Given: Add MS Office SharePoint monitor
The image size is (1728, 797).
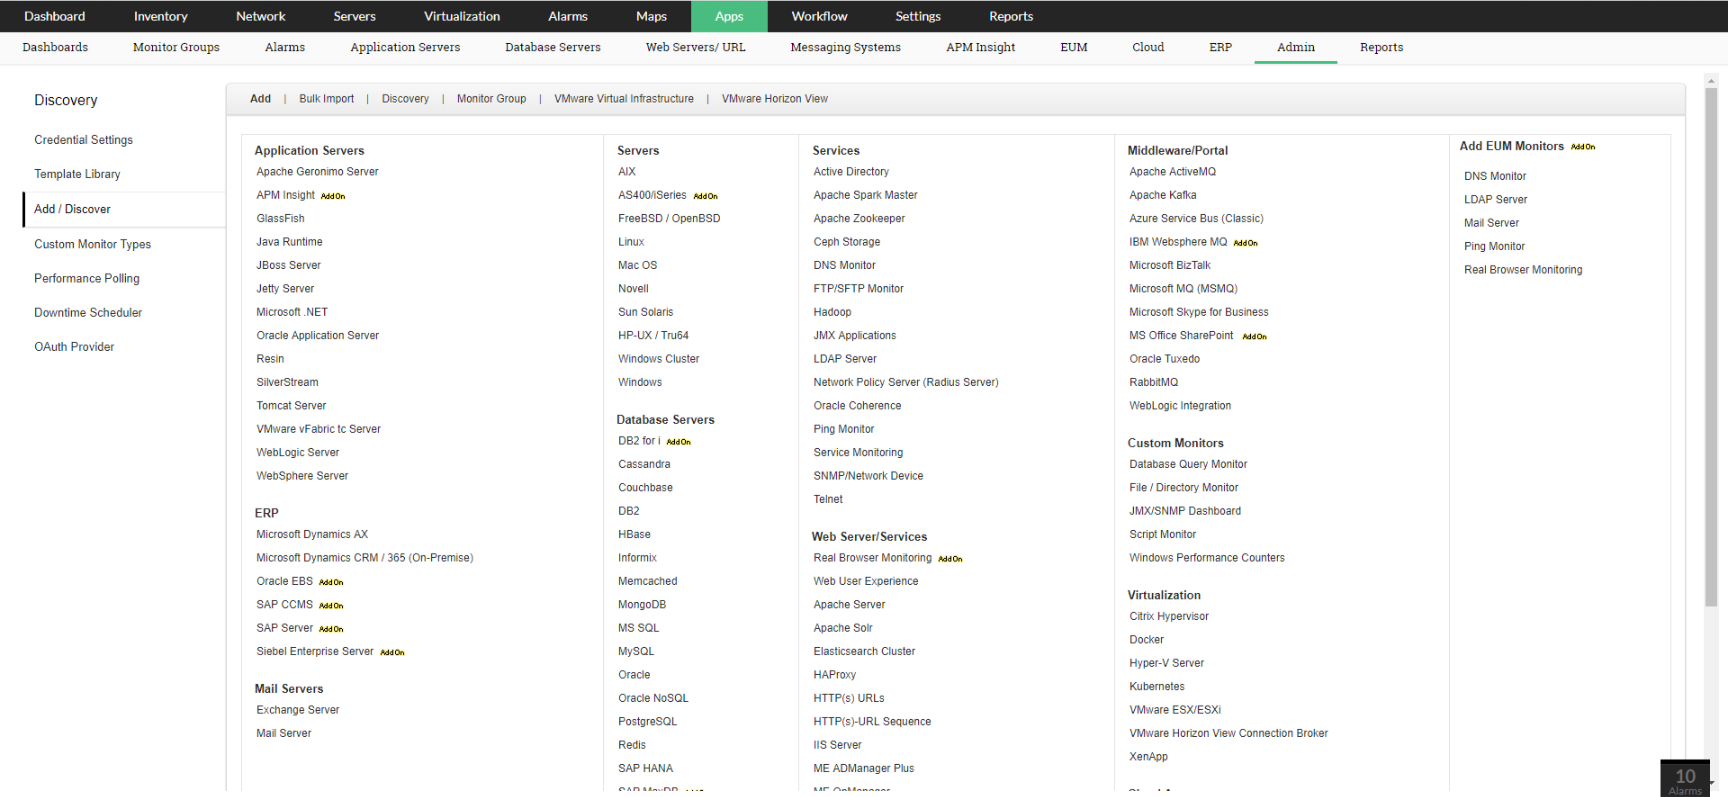Looking at the screenshot, I should tap(1181, 336).
